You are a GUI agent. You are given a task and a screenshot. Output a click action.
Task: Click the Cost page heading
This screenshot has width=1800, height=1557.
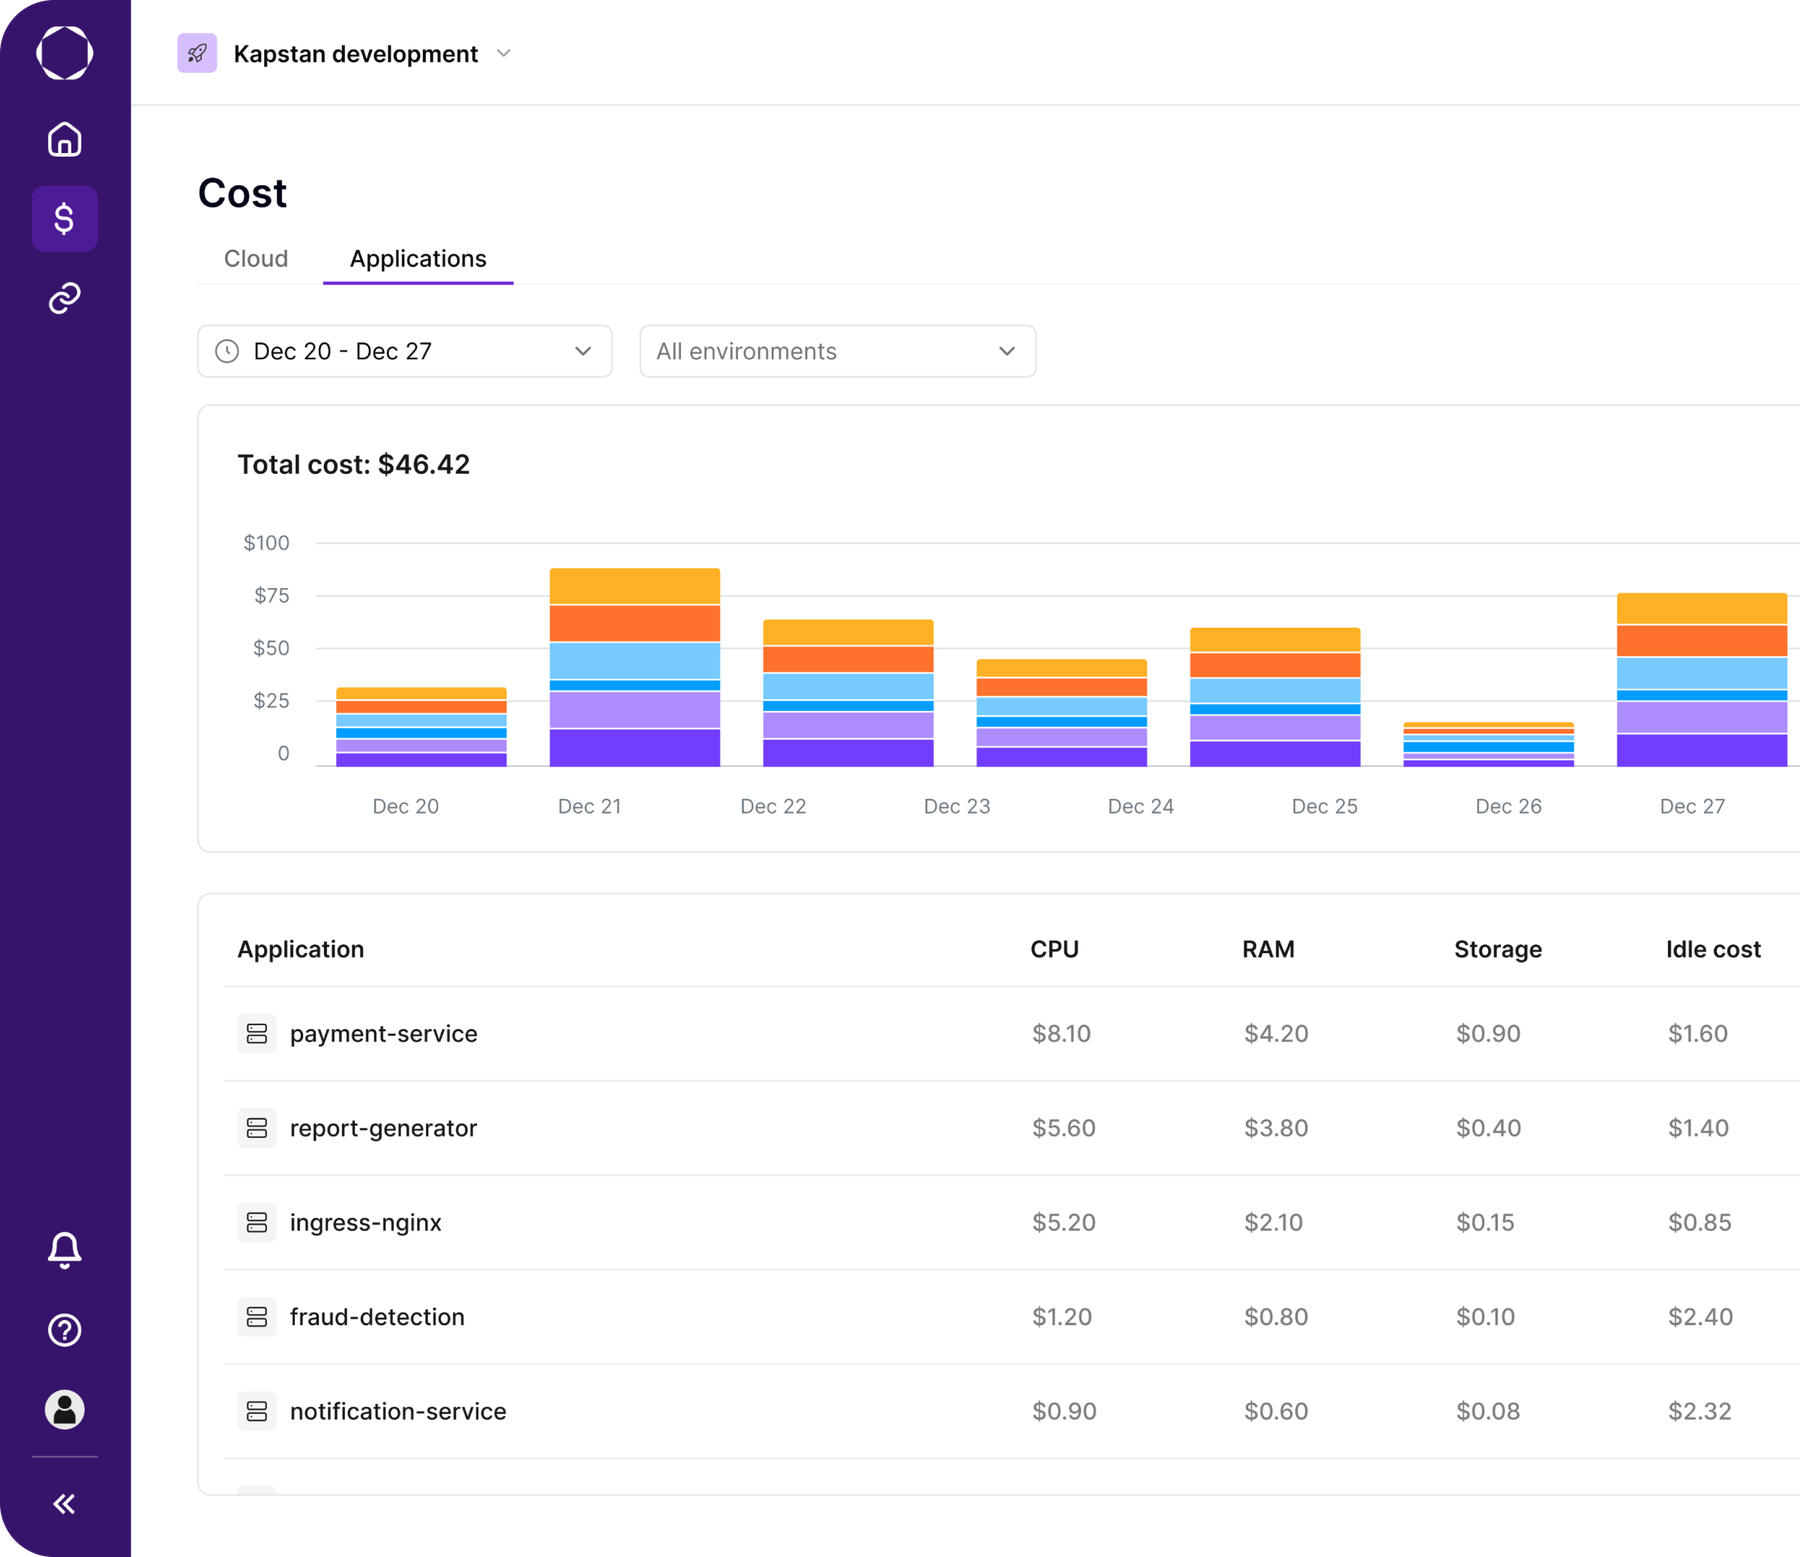tap(242, 193)
